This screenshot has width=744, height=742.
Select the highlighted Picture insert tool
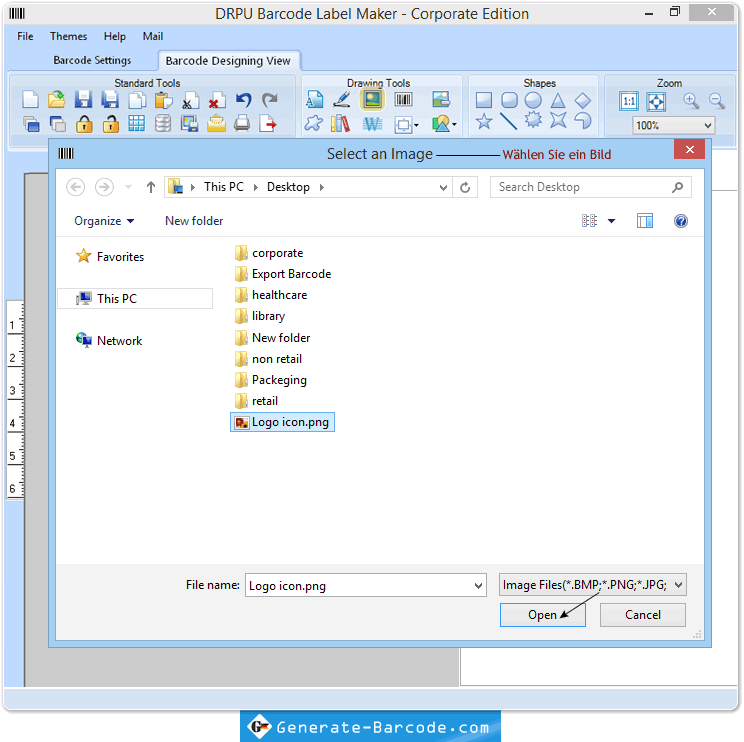(x=372, y=100)
